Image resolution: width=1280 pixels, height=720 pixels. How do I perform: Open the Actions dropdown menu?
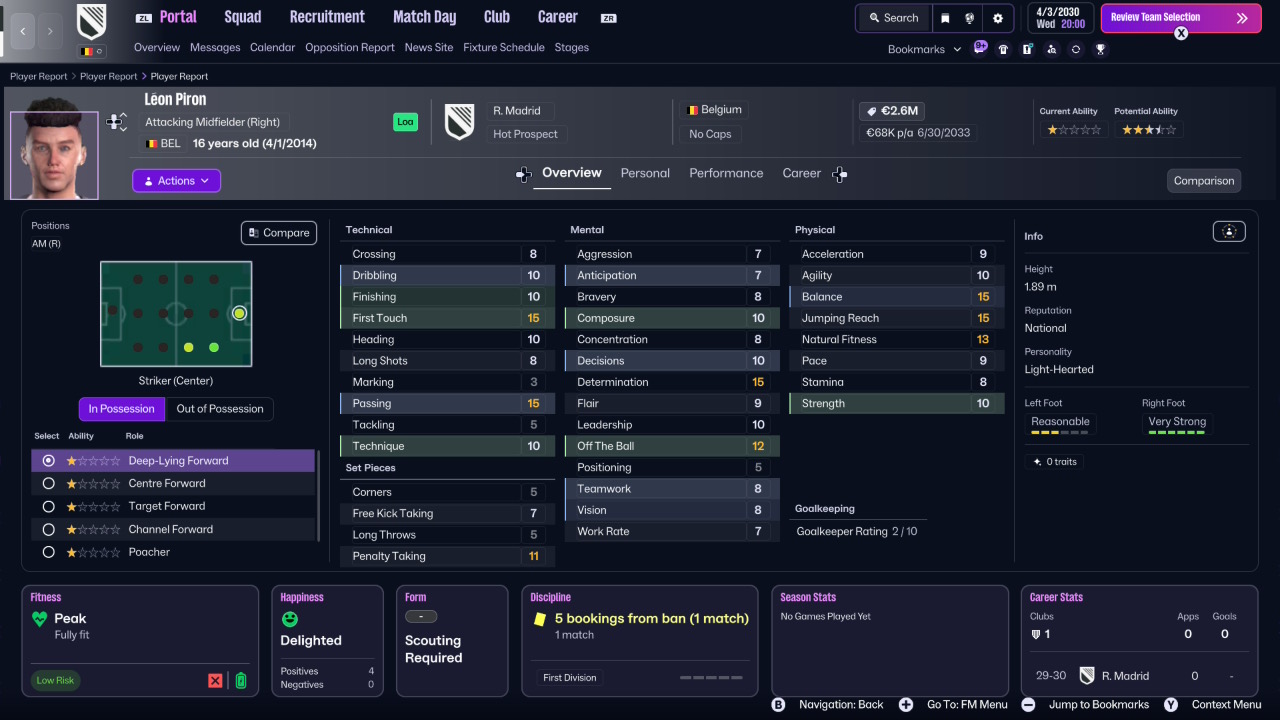(176, 181)
